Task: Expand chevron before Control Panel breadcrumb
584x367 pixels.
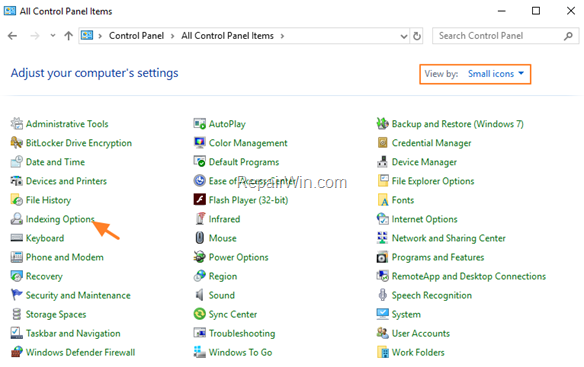Action: click(x=100, y=36)
